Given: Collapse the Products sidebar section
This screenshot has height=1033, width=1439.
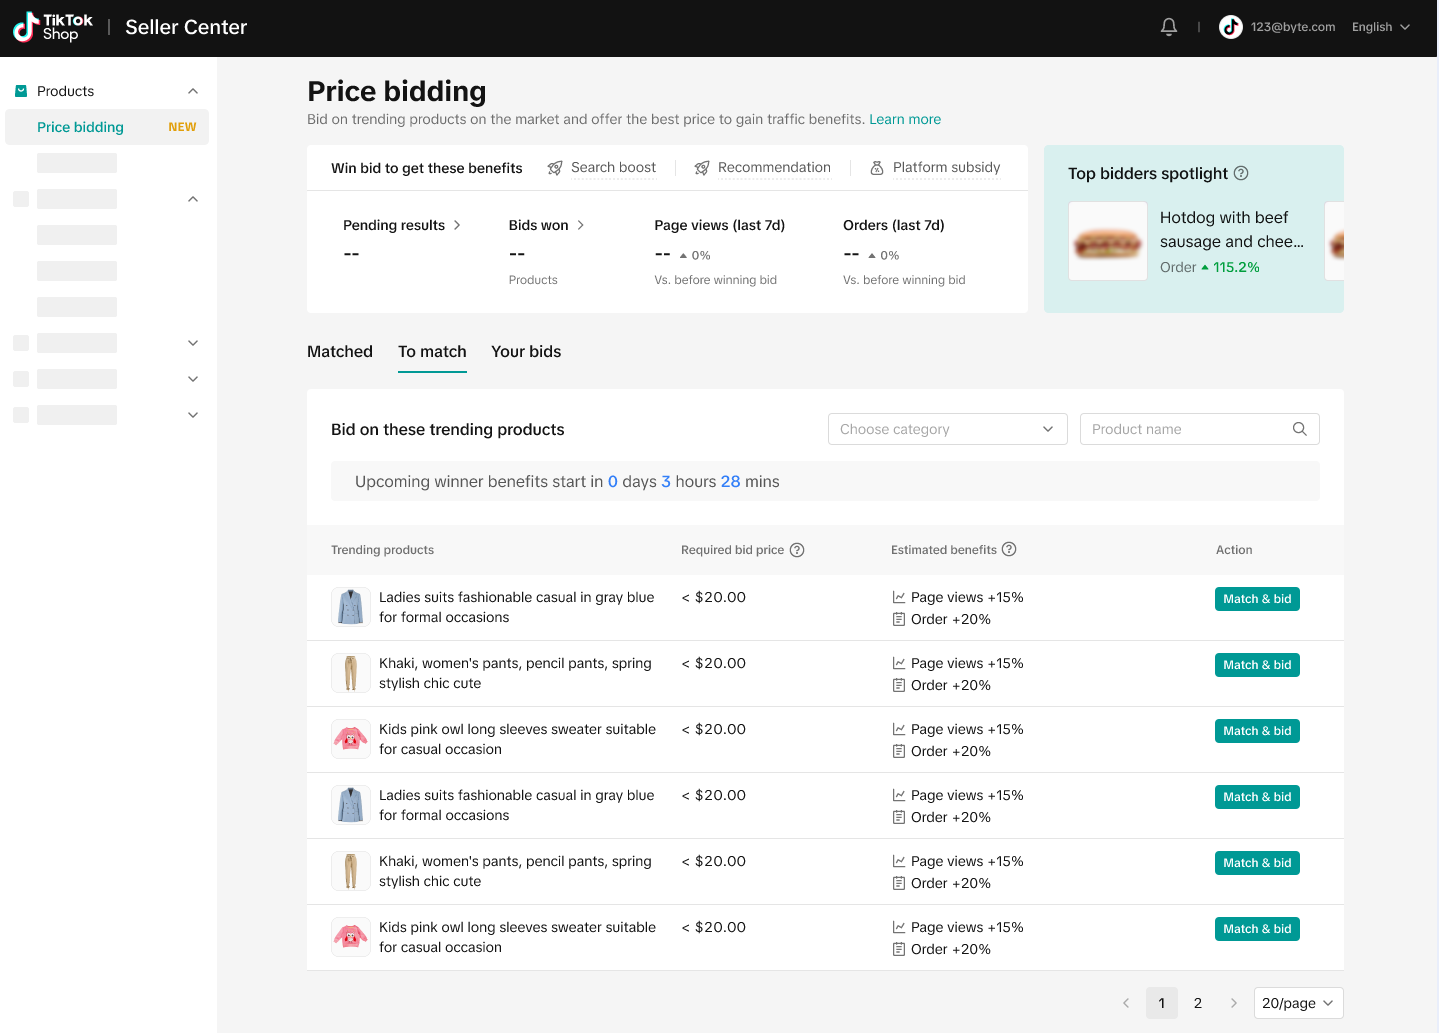Looking at the screenshot, I should (193, 91).
